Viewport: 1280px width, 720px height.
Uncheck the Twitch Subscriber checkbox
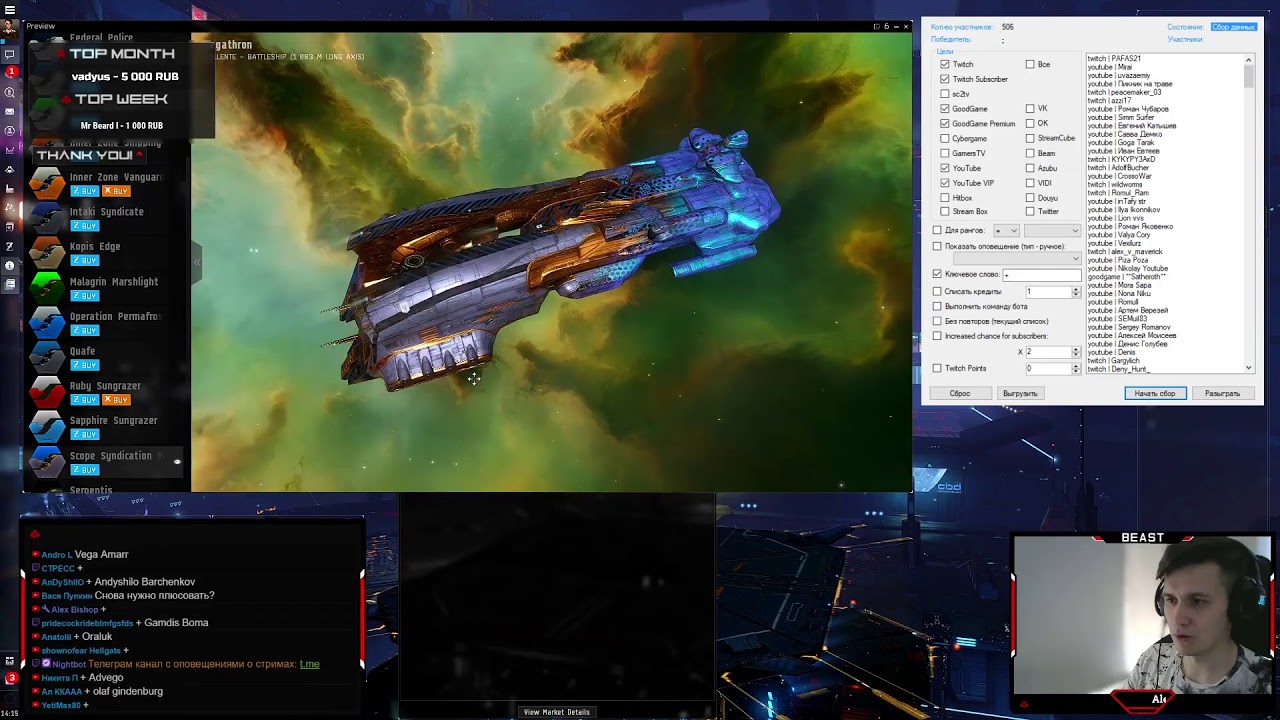click(x=945, y=79)
